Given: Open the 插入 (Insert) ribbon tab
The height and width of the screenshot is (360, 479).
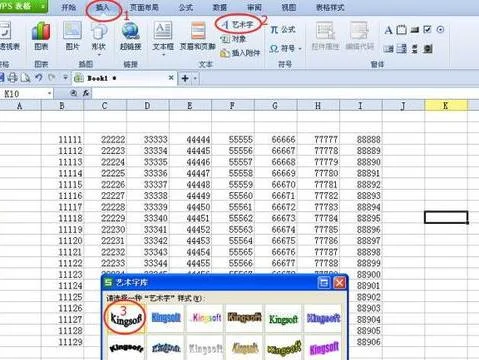Looking at the screenshot, I should tap(103, 7).
